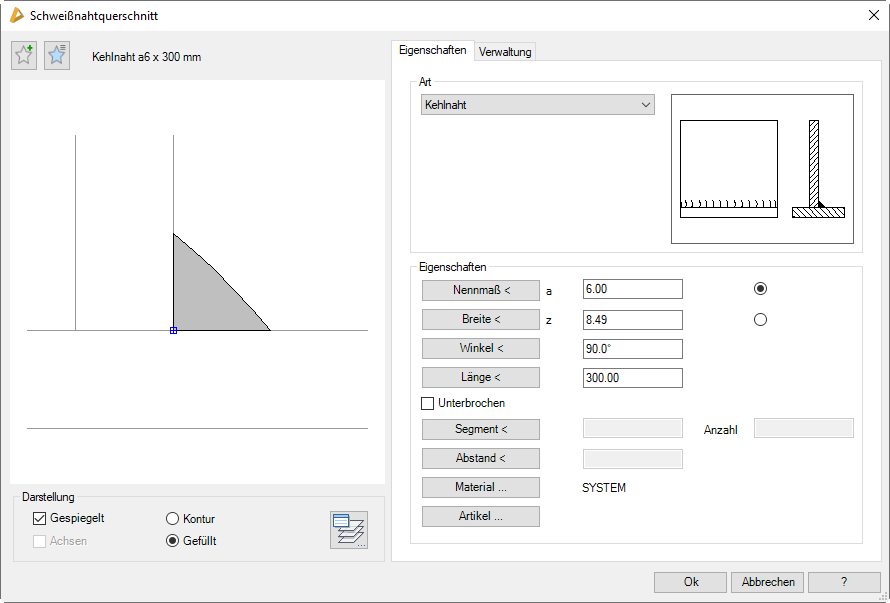
Task: Open the Eigenschaften tab
Action: tap(432, 50)
